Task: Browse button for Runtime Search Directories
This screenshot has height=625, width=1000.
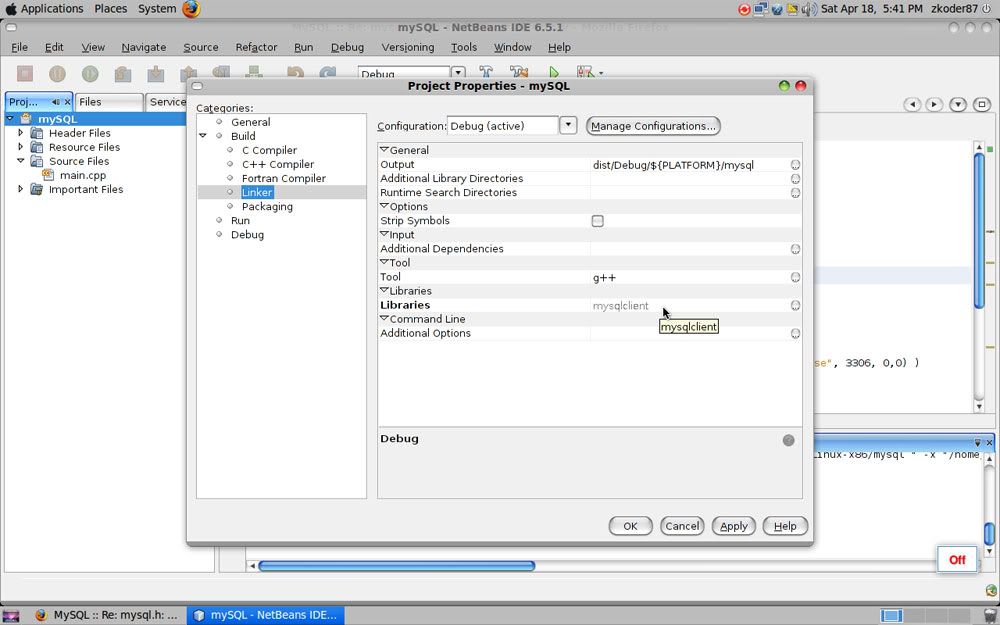Action: tap(795, 193)
